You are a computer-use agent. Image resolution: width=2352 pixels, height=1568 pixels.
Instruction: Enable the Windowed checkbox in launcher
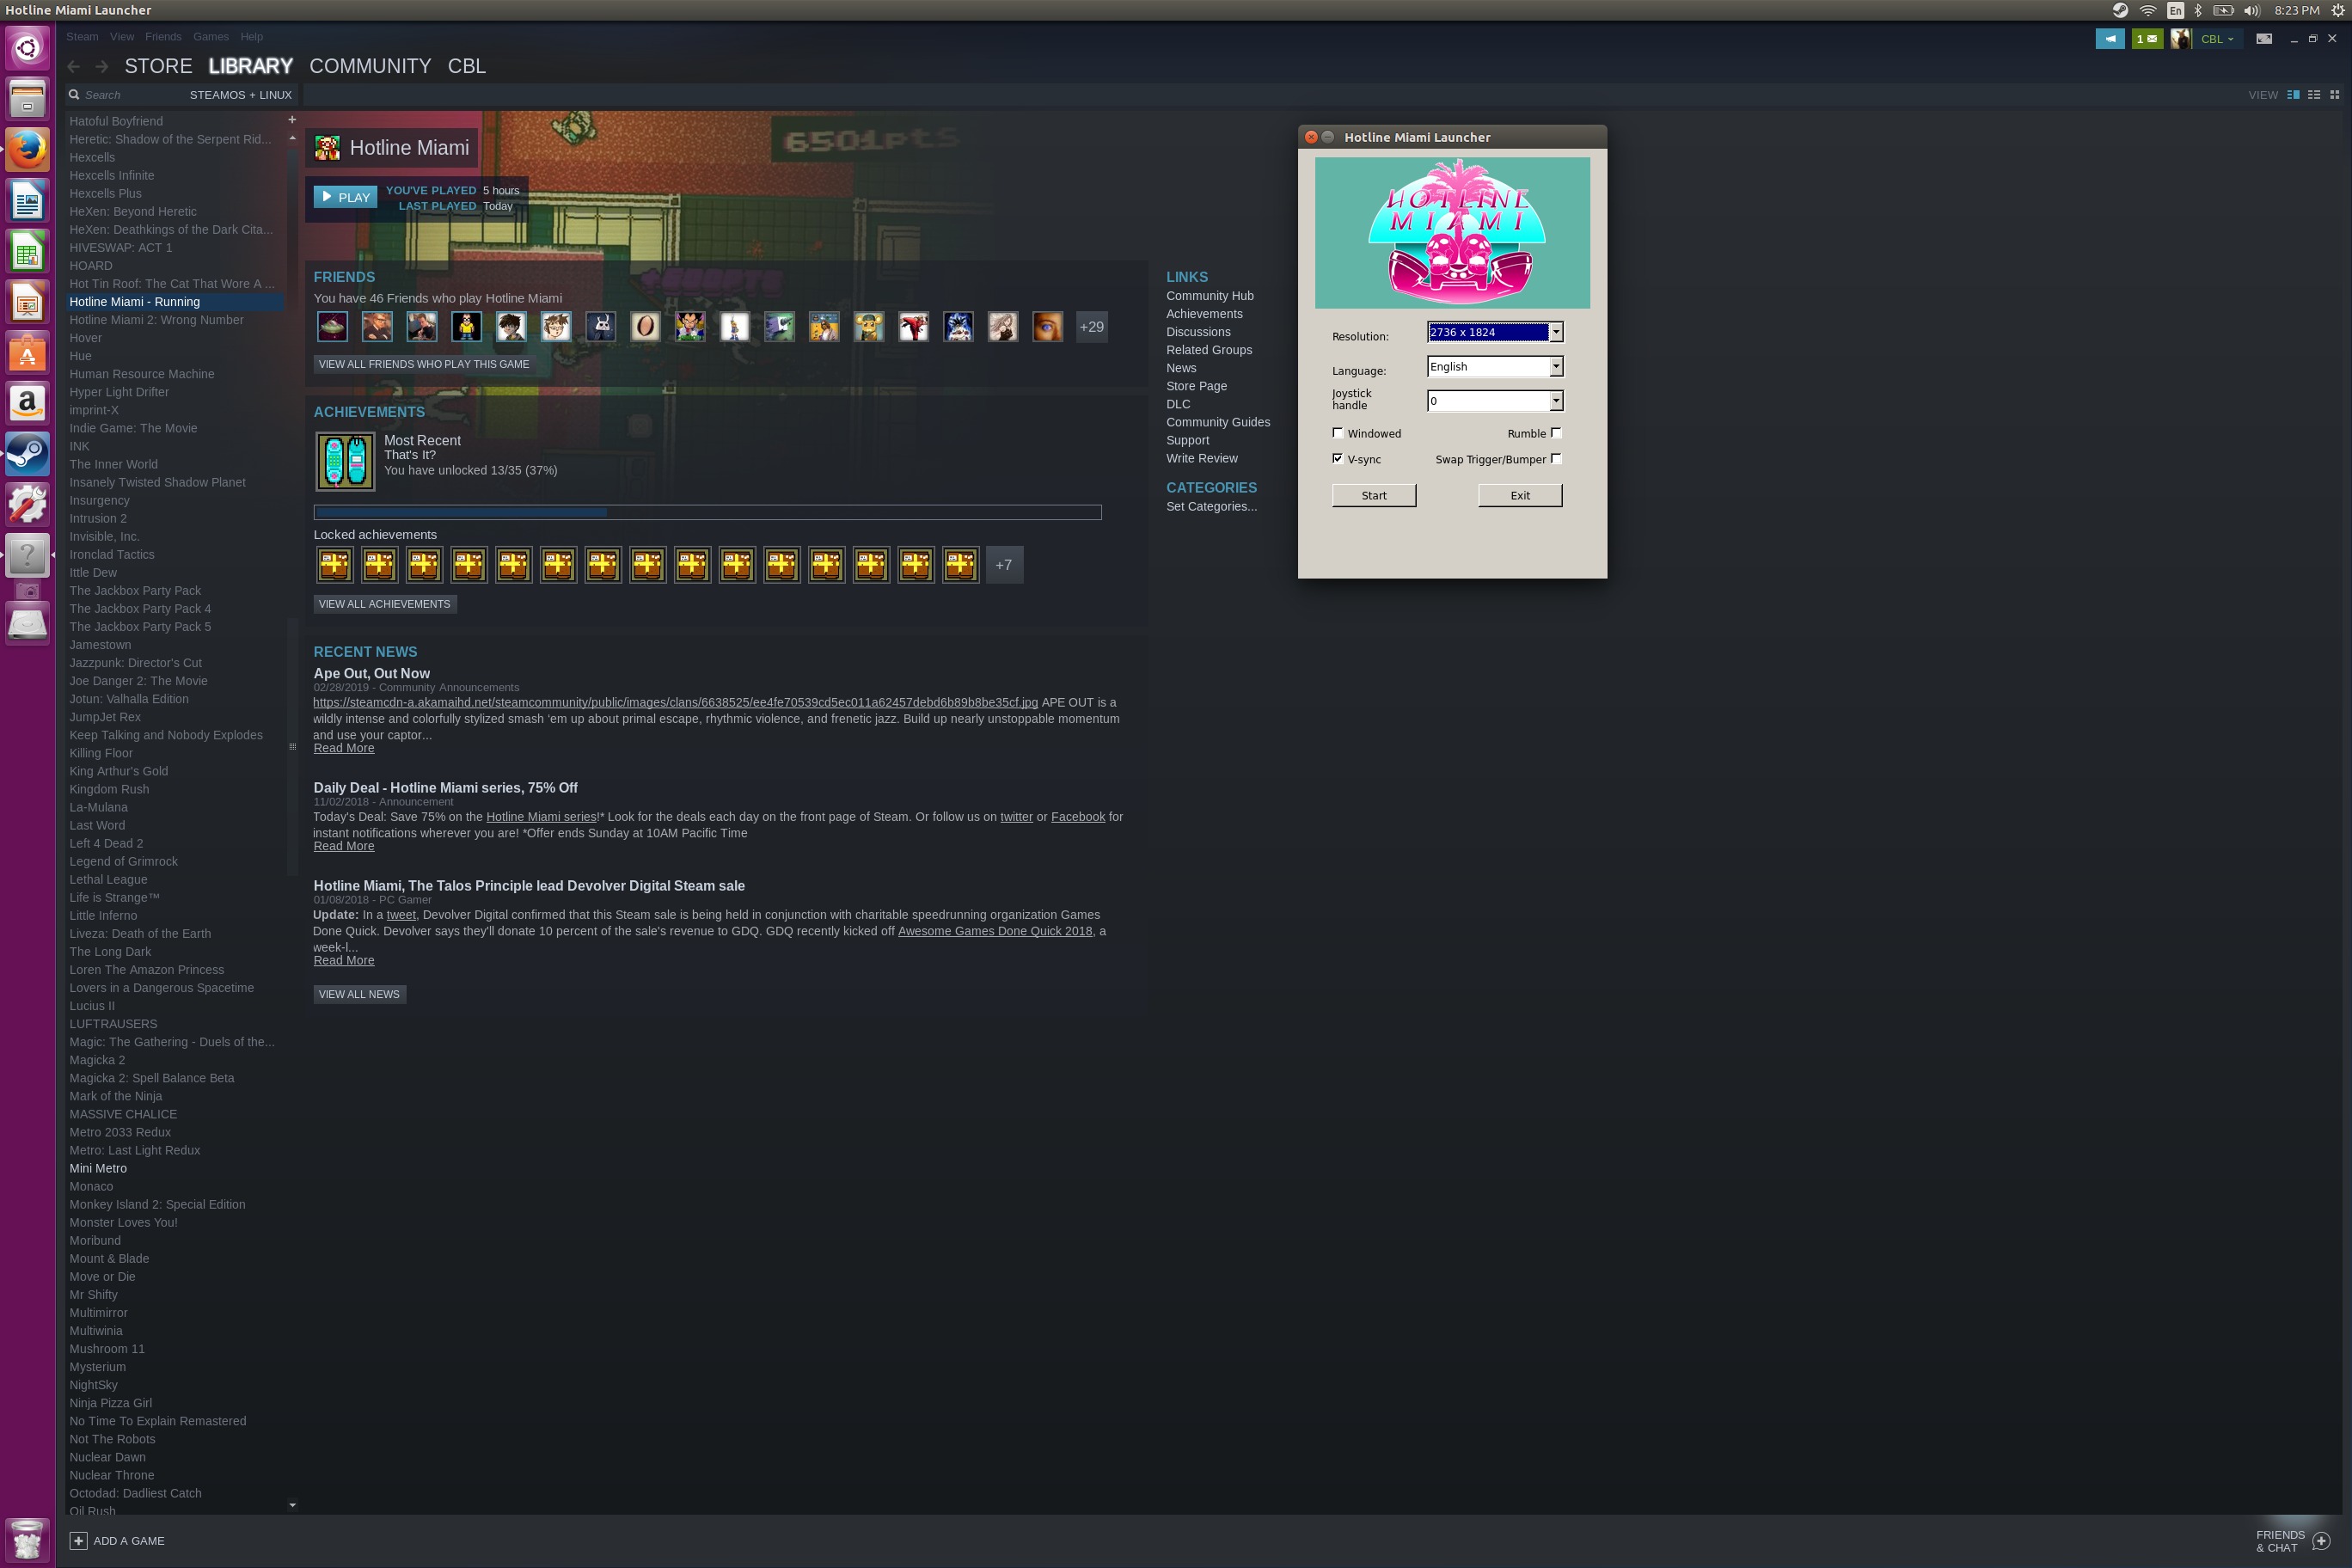pos(1338,433)
